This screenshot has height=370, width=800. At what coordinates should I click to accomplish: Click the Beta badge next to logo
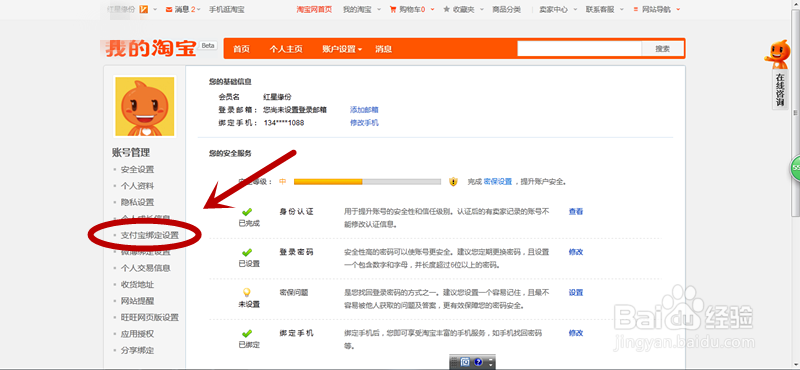208,45
